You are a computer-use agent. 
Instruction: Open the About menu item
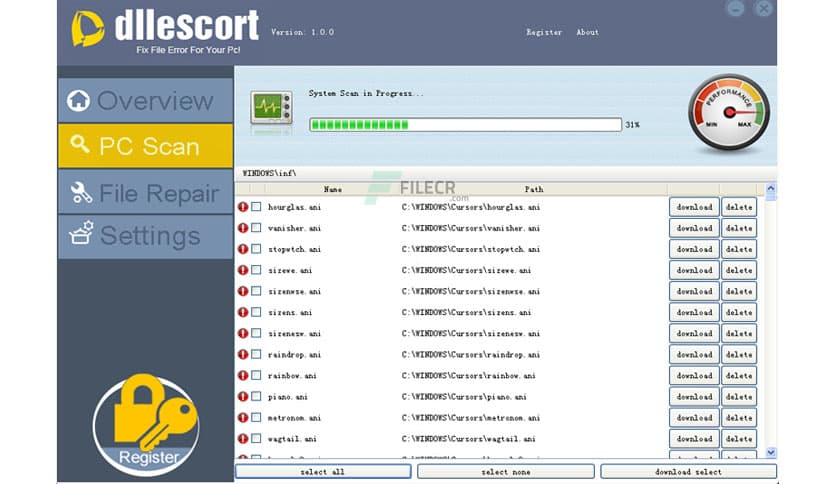(588, 32)
